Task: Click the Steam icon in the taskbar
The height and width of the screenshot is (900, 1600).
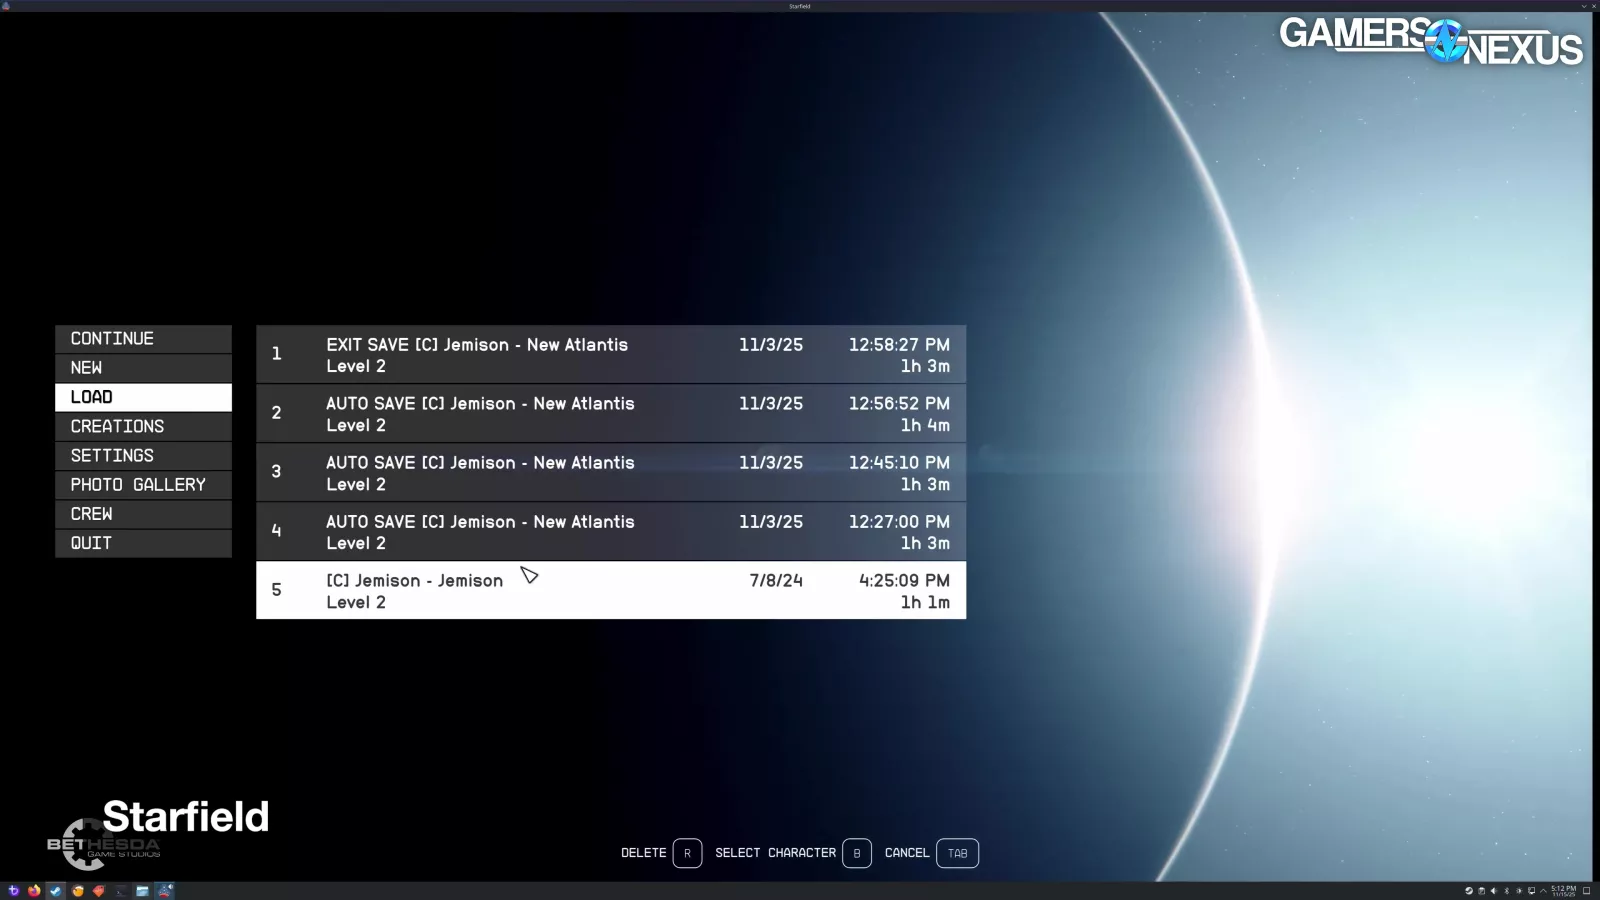Action: pyautogui.click(x=56, y=891)
